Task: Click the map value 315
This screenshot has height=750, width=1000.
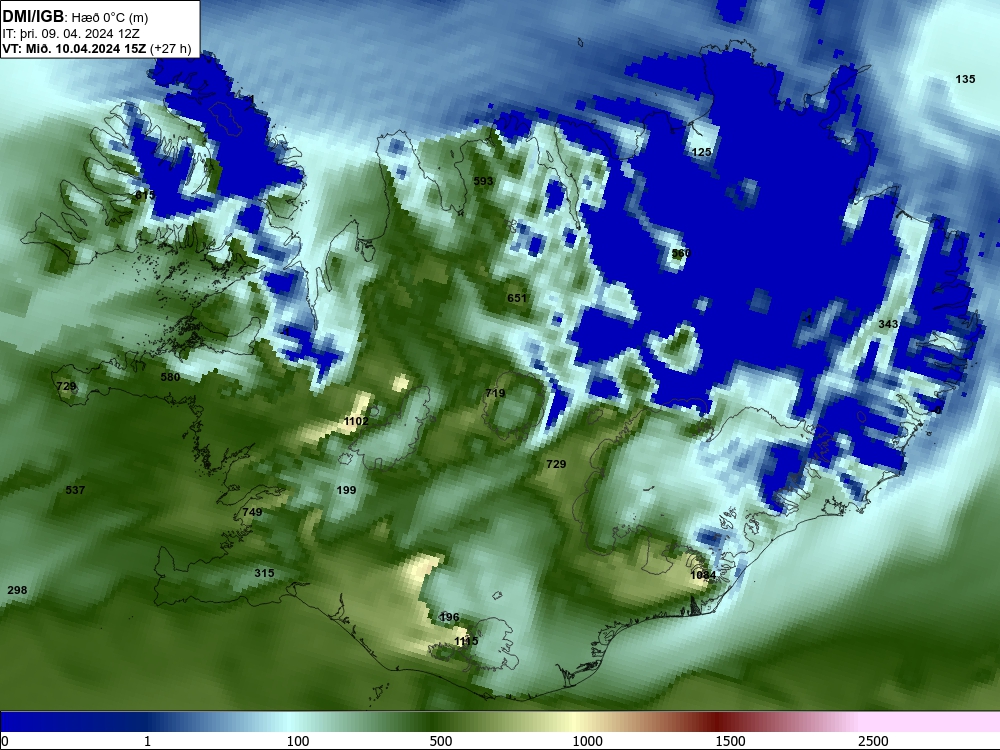Action: click(264, 573)
